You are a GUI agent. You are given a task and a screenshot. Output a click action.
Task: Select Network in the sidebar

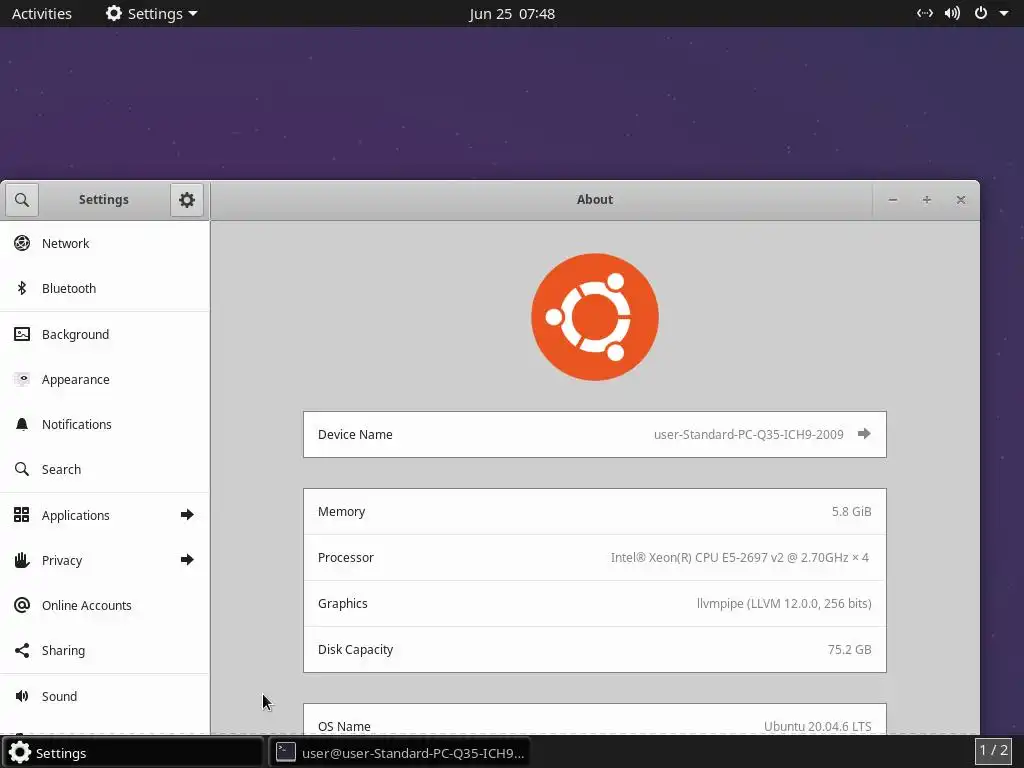tap(104, 243)
